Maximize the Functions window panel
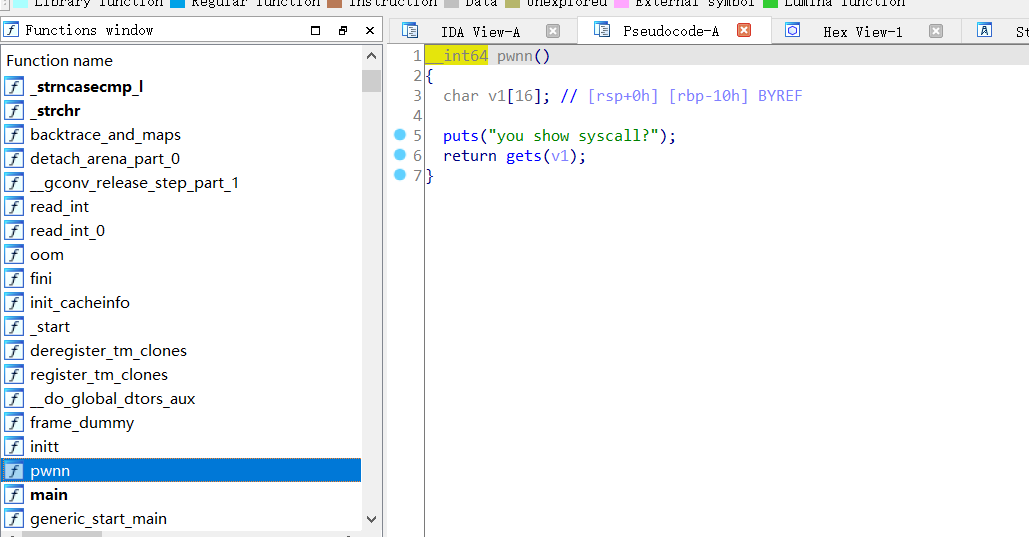Screen dimensions: 1029x537 tap(316, 30)
